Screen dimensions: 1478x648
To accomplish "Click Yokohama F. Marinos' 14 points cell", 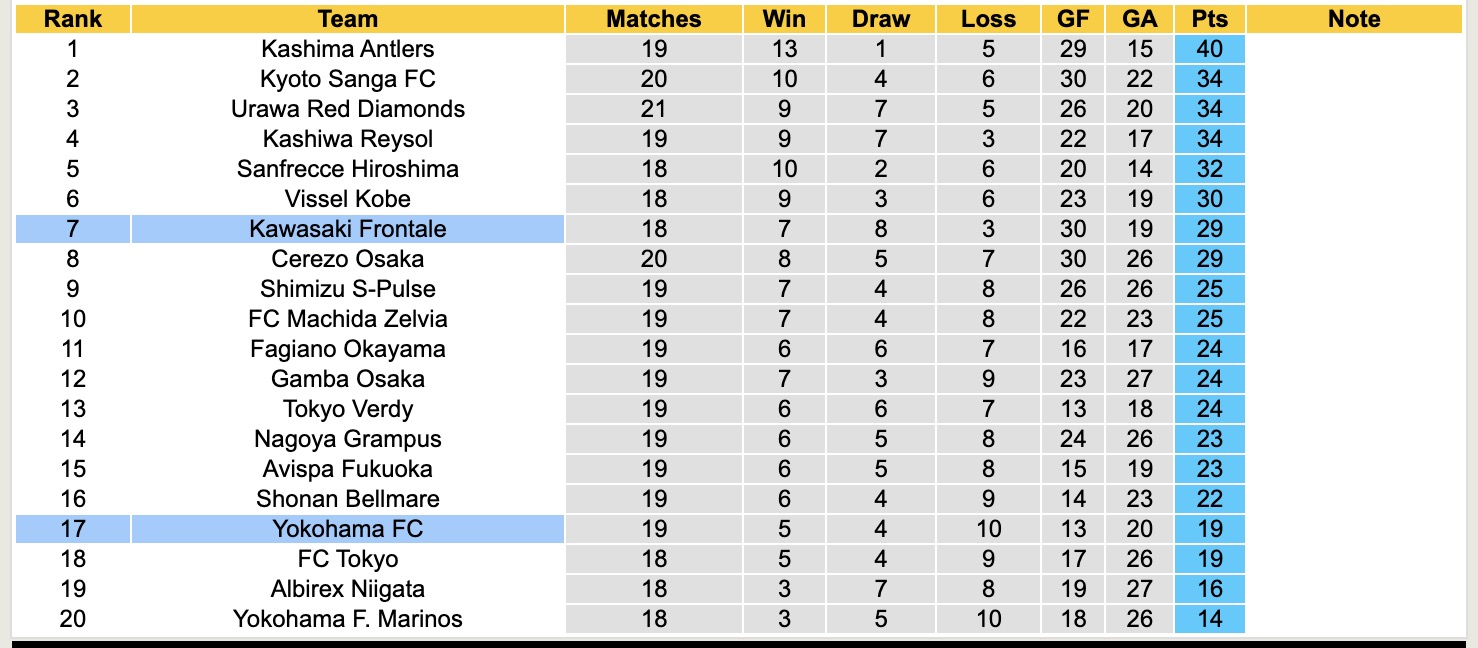I will tap(1209, 619).
